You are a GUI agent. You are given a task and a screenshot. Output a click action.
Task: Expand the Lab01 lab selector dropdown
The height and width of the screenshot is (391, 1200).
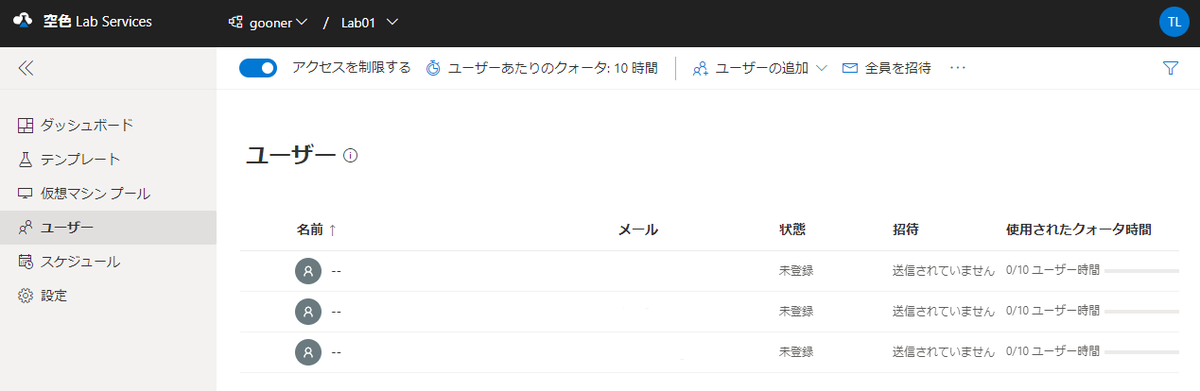tap(392, 22)
